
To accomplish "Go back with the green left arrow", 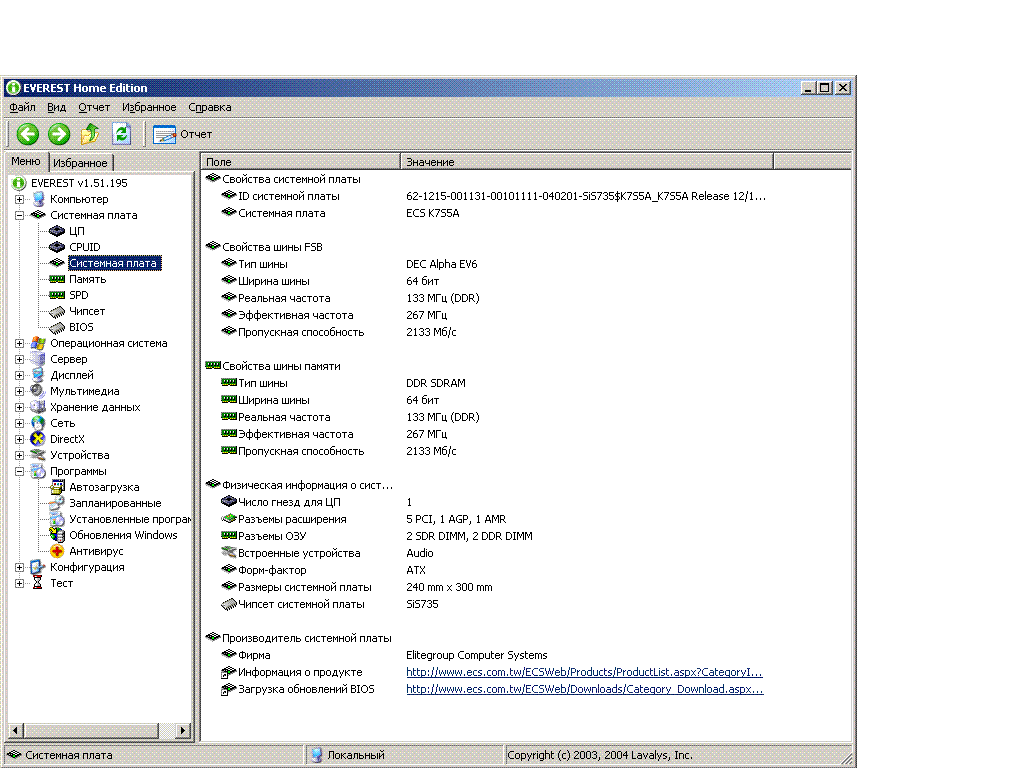I will pos(27,134).
